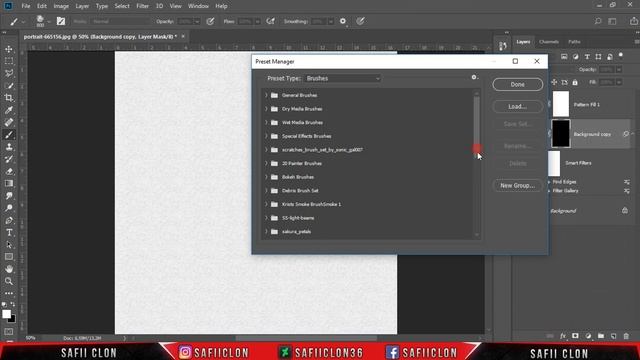Switch to the Channels tab

point(549,42)
